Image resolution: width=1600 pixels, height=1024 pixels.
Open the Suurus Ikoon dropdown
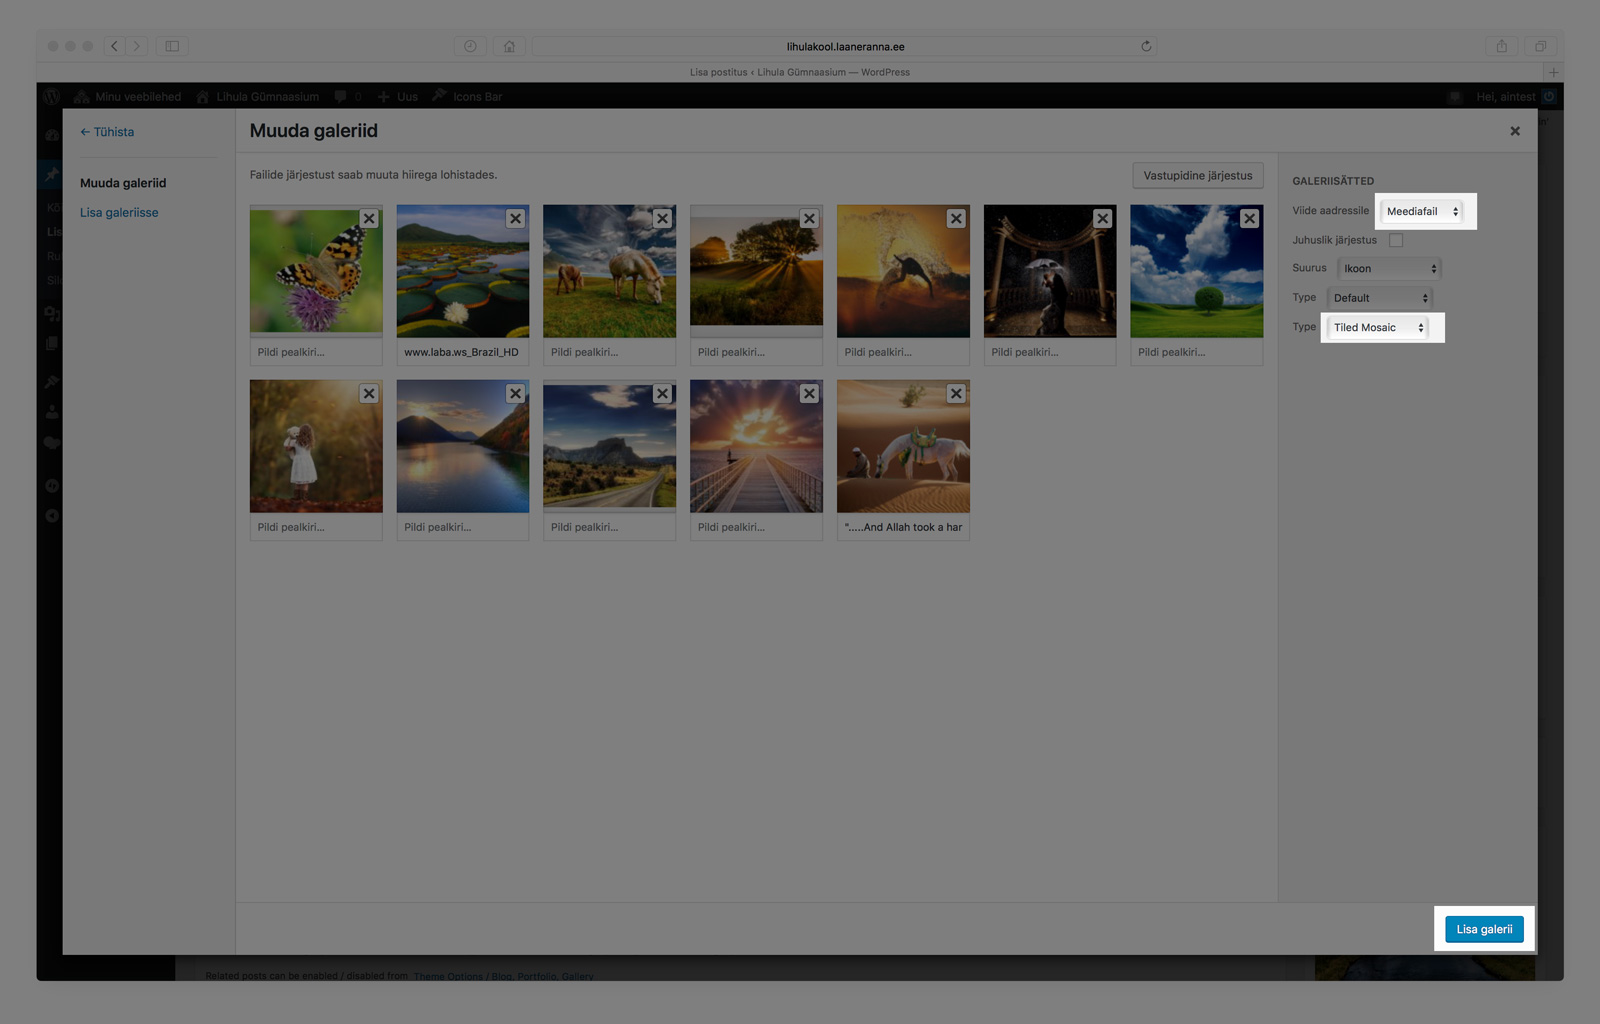pos(1389,269)
